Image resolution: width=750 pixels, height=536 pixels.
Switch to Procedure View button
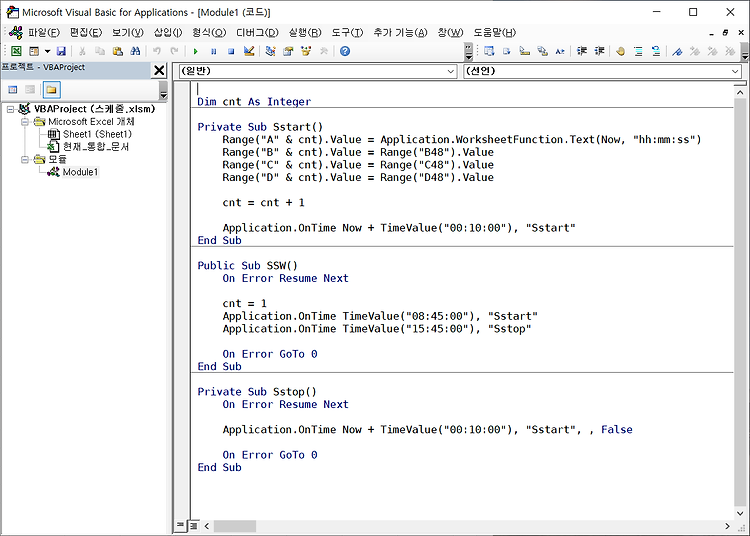tap(180, 526)
